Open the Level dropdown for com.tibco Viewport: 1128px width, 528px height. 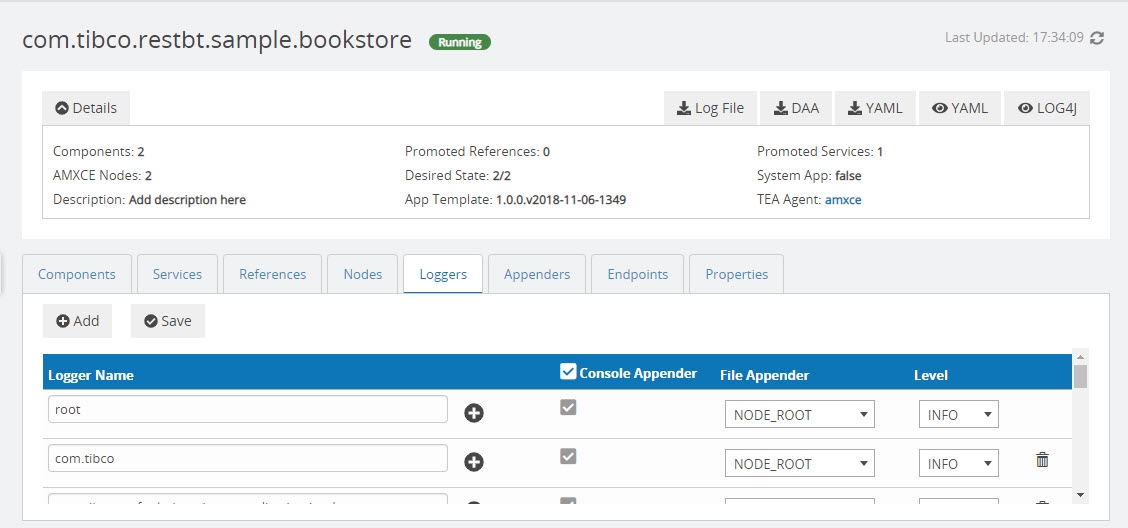(x=958, y=463)
